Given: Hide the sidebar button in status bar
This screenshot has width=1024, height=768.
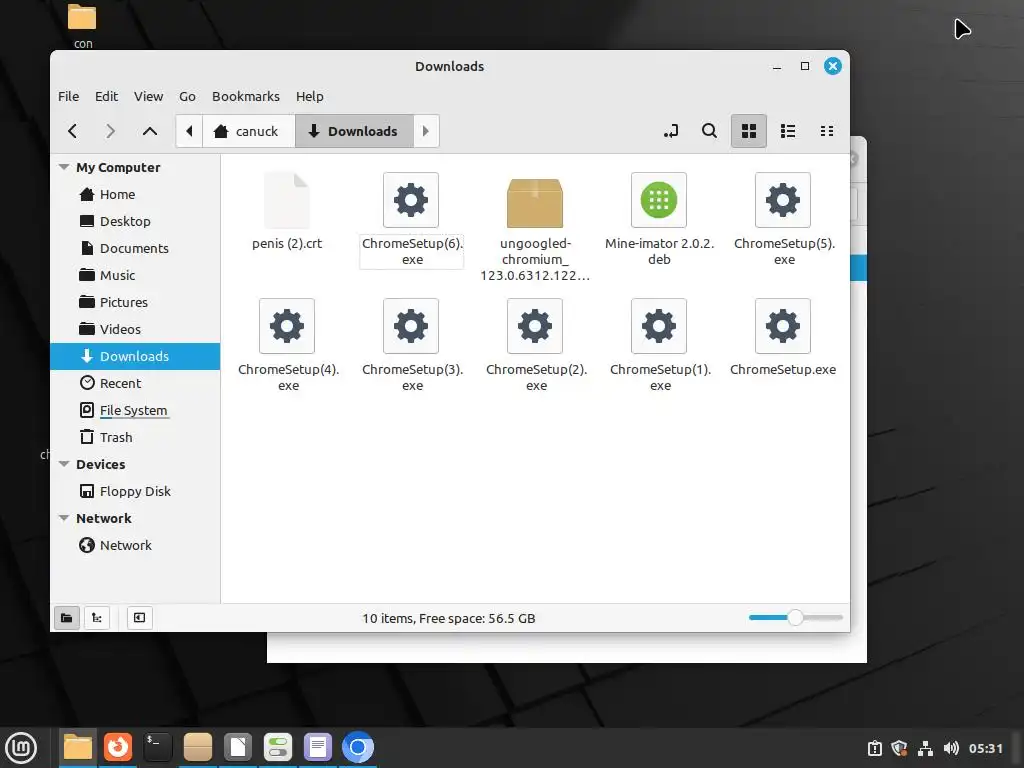Looking at the screenshot, I should coord(139,618).
